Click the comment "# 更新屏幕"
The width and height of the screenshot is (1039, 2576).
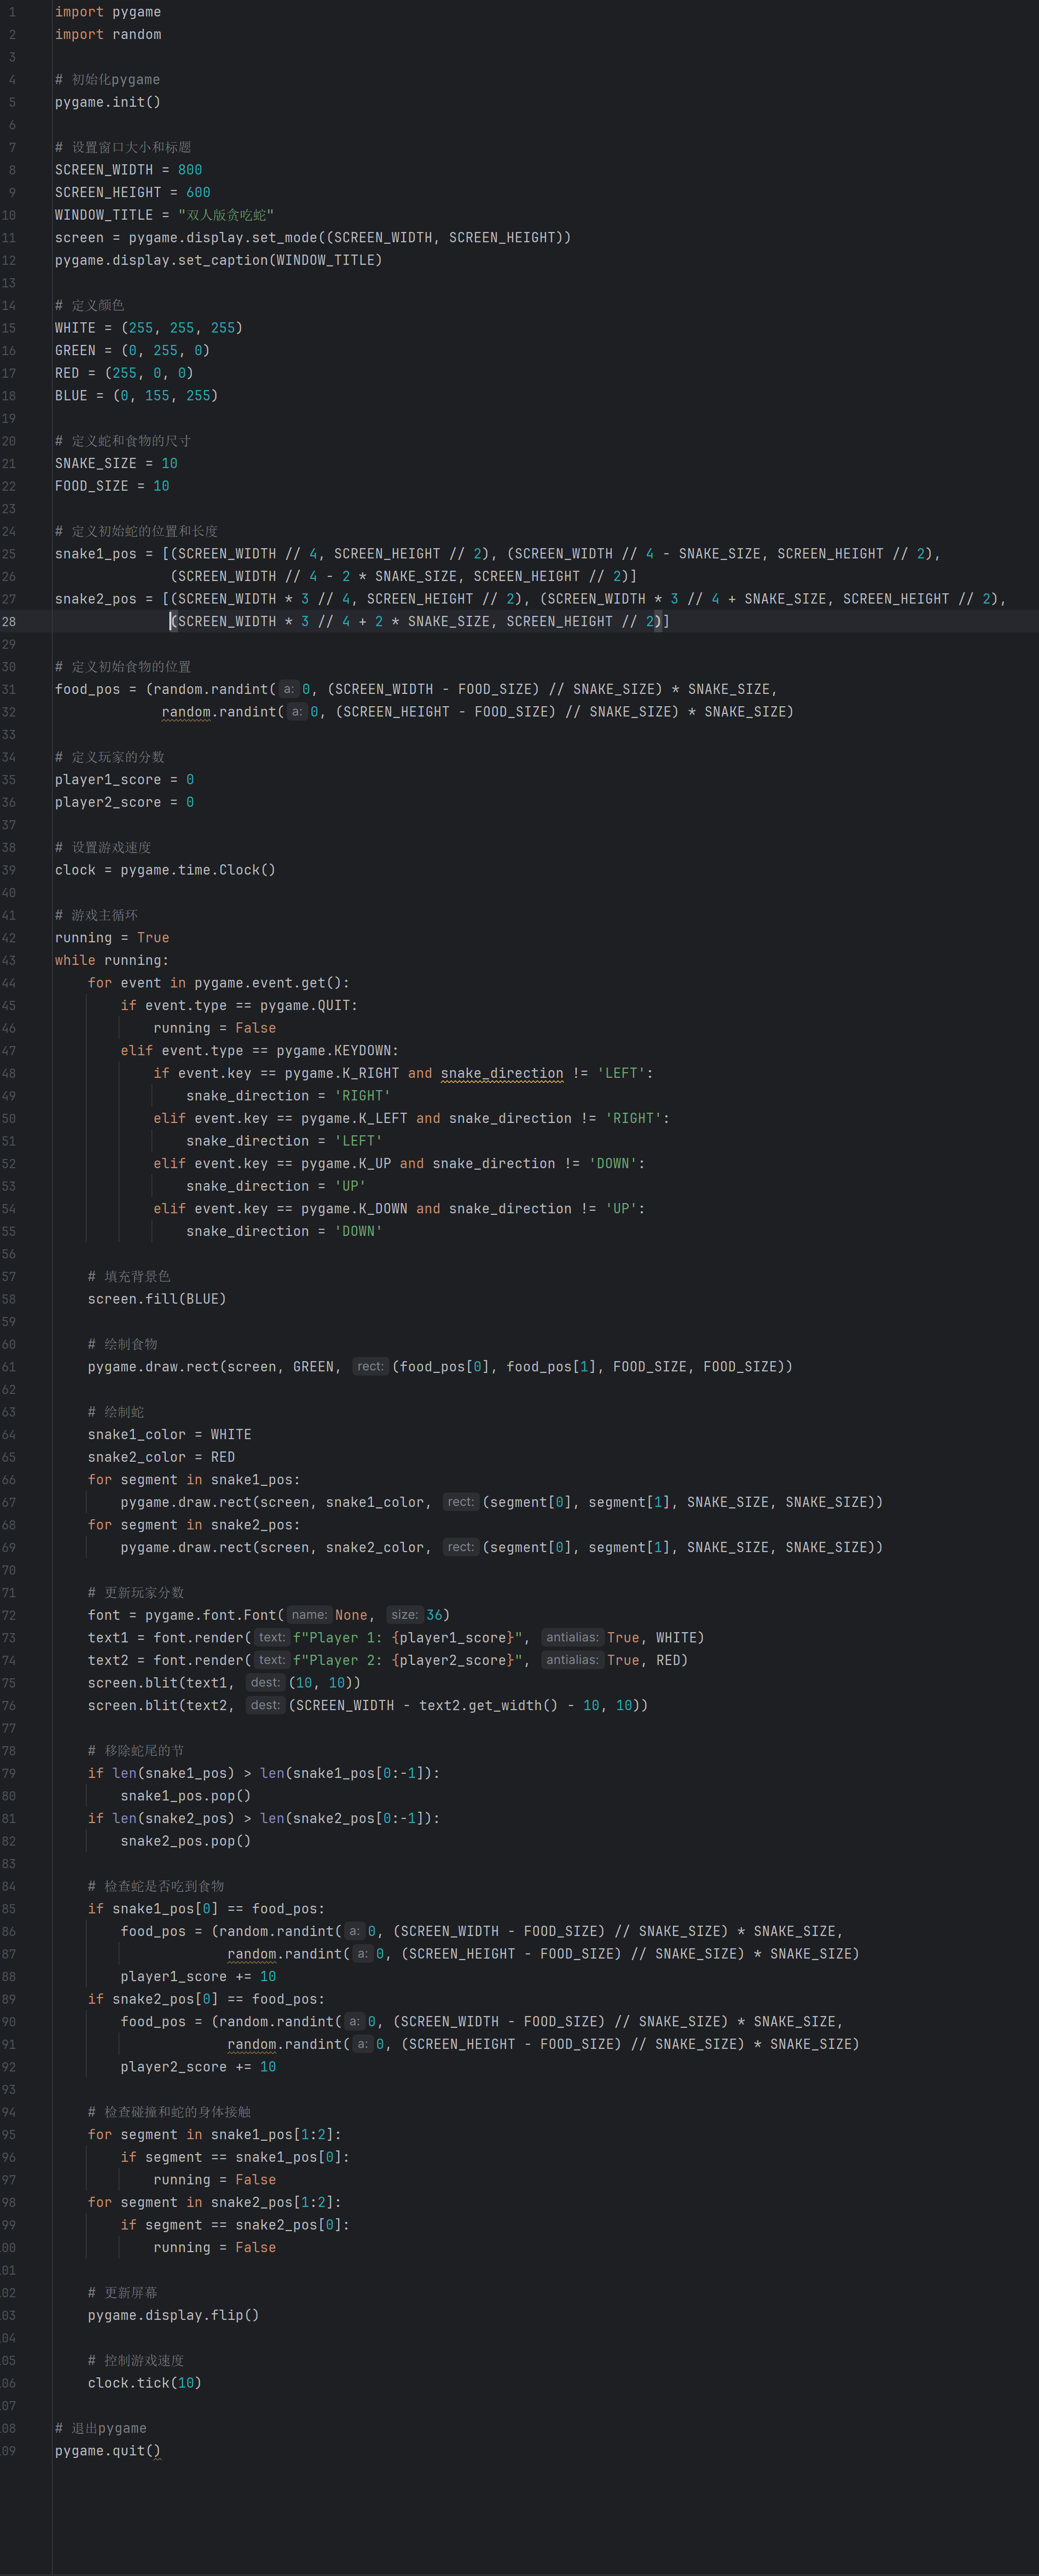122,2293
